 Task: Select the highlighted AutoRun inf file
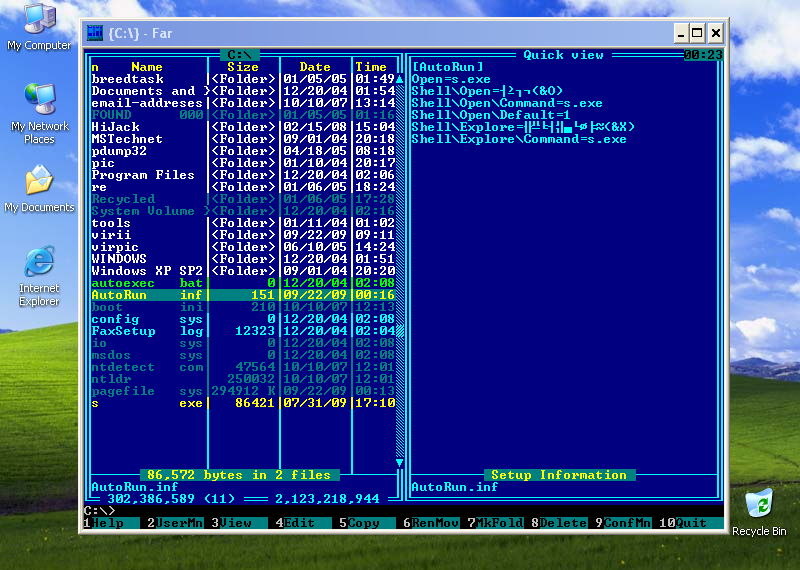pyautogui.click(x=243, y=295)
